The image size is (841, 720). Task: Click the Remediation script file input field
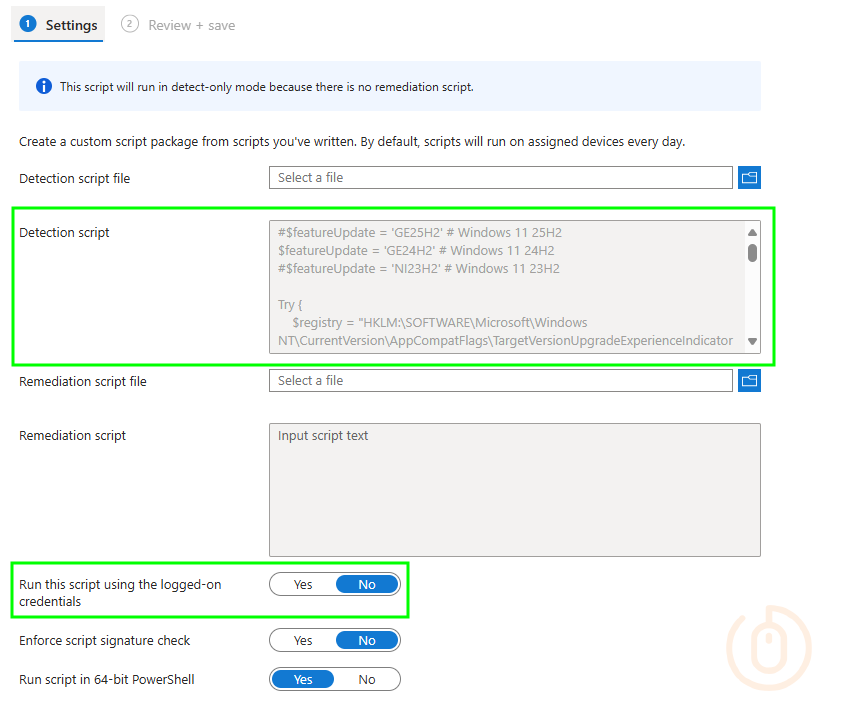click(500, 381)
